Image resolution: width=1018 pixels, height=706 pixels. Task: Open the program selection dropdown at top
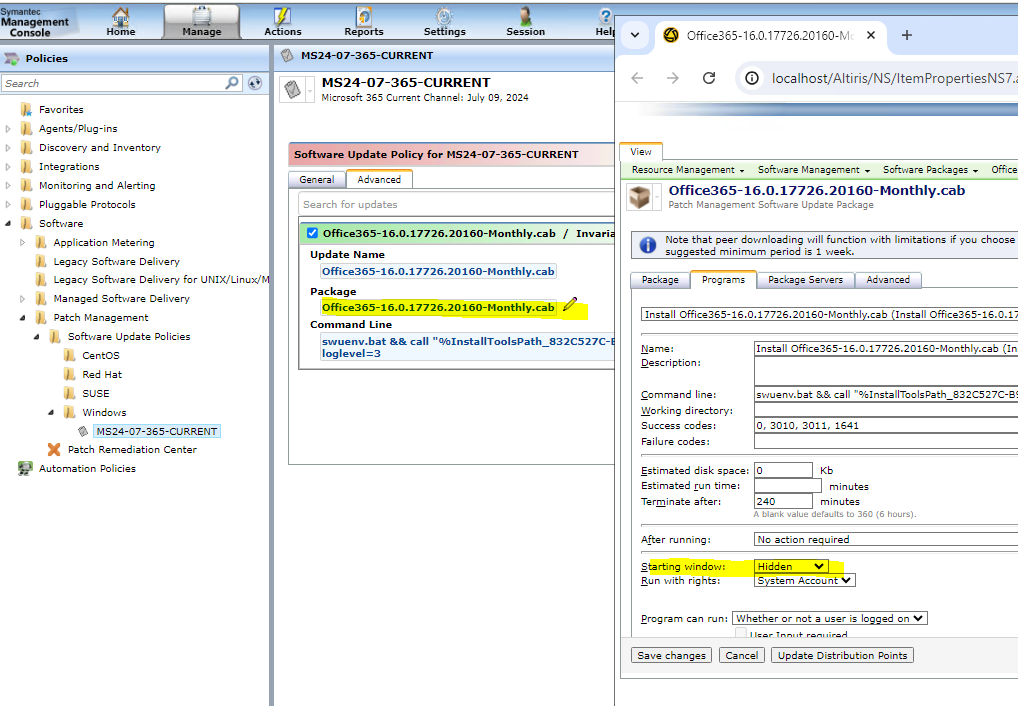[829, 314]
